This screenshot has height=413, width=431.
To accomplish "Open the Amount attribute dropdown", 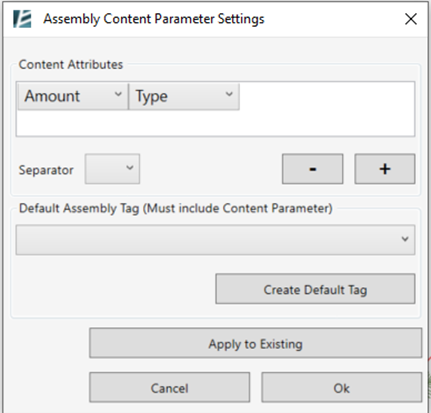I will tap(73, 96).
